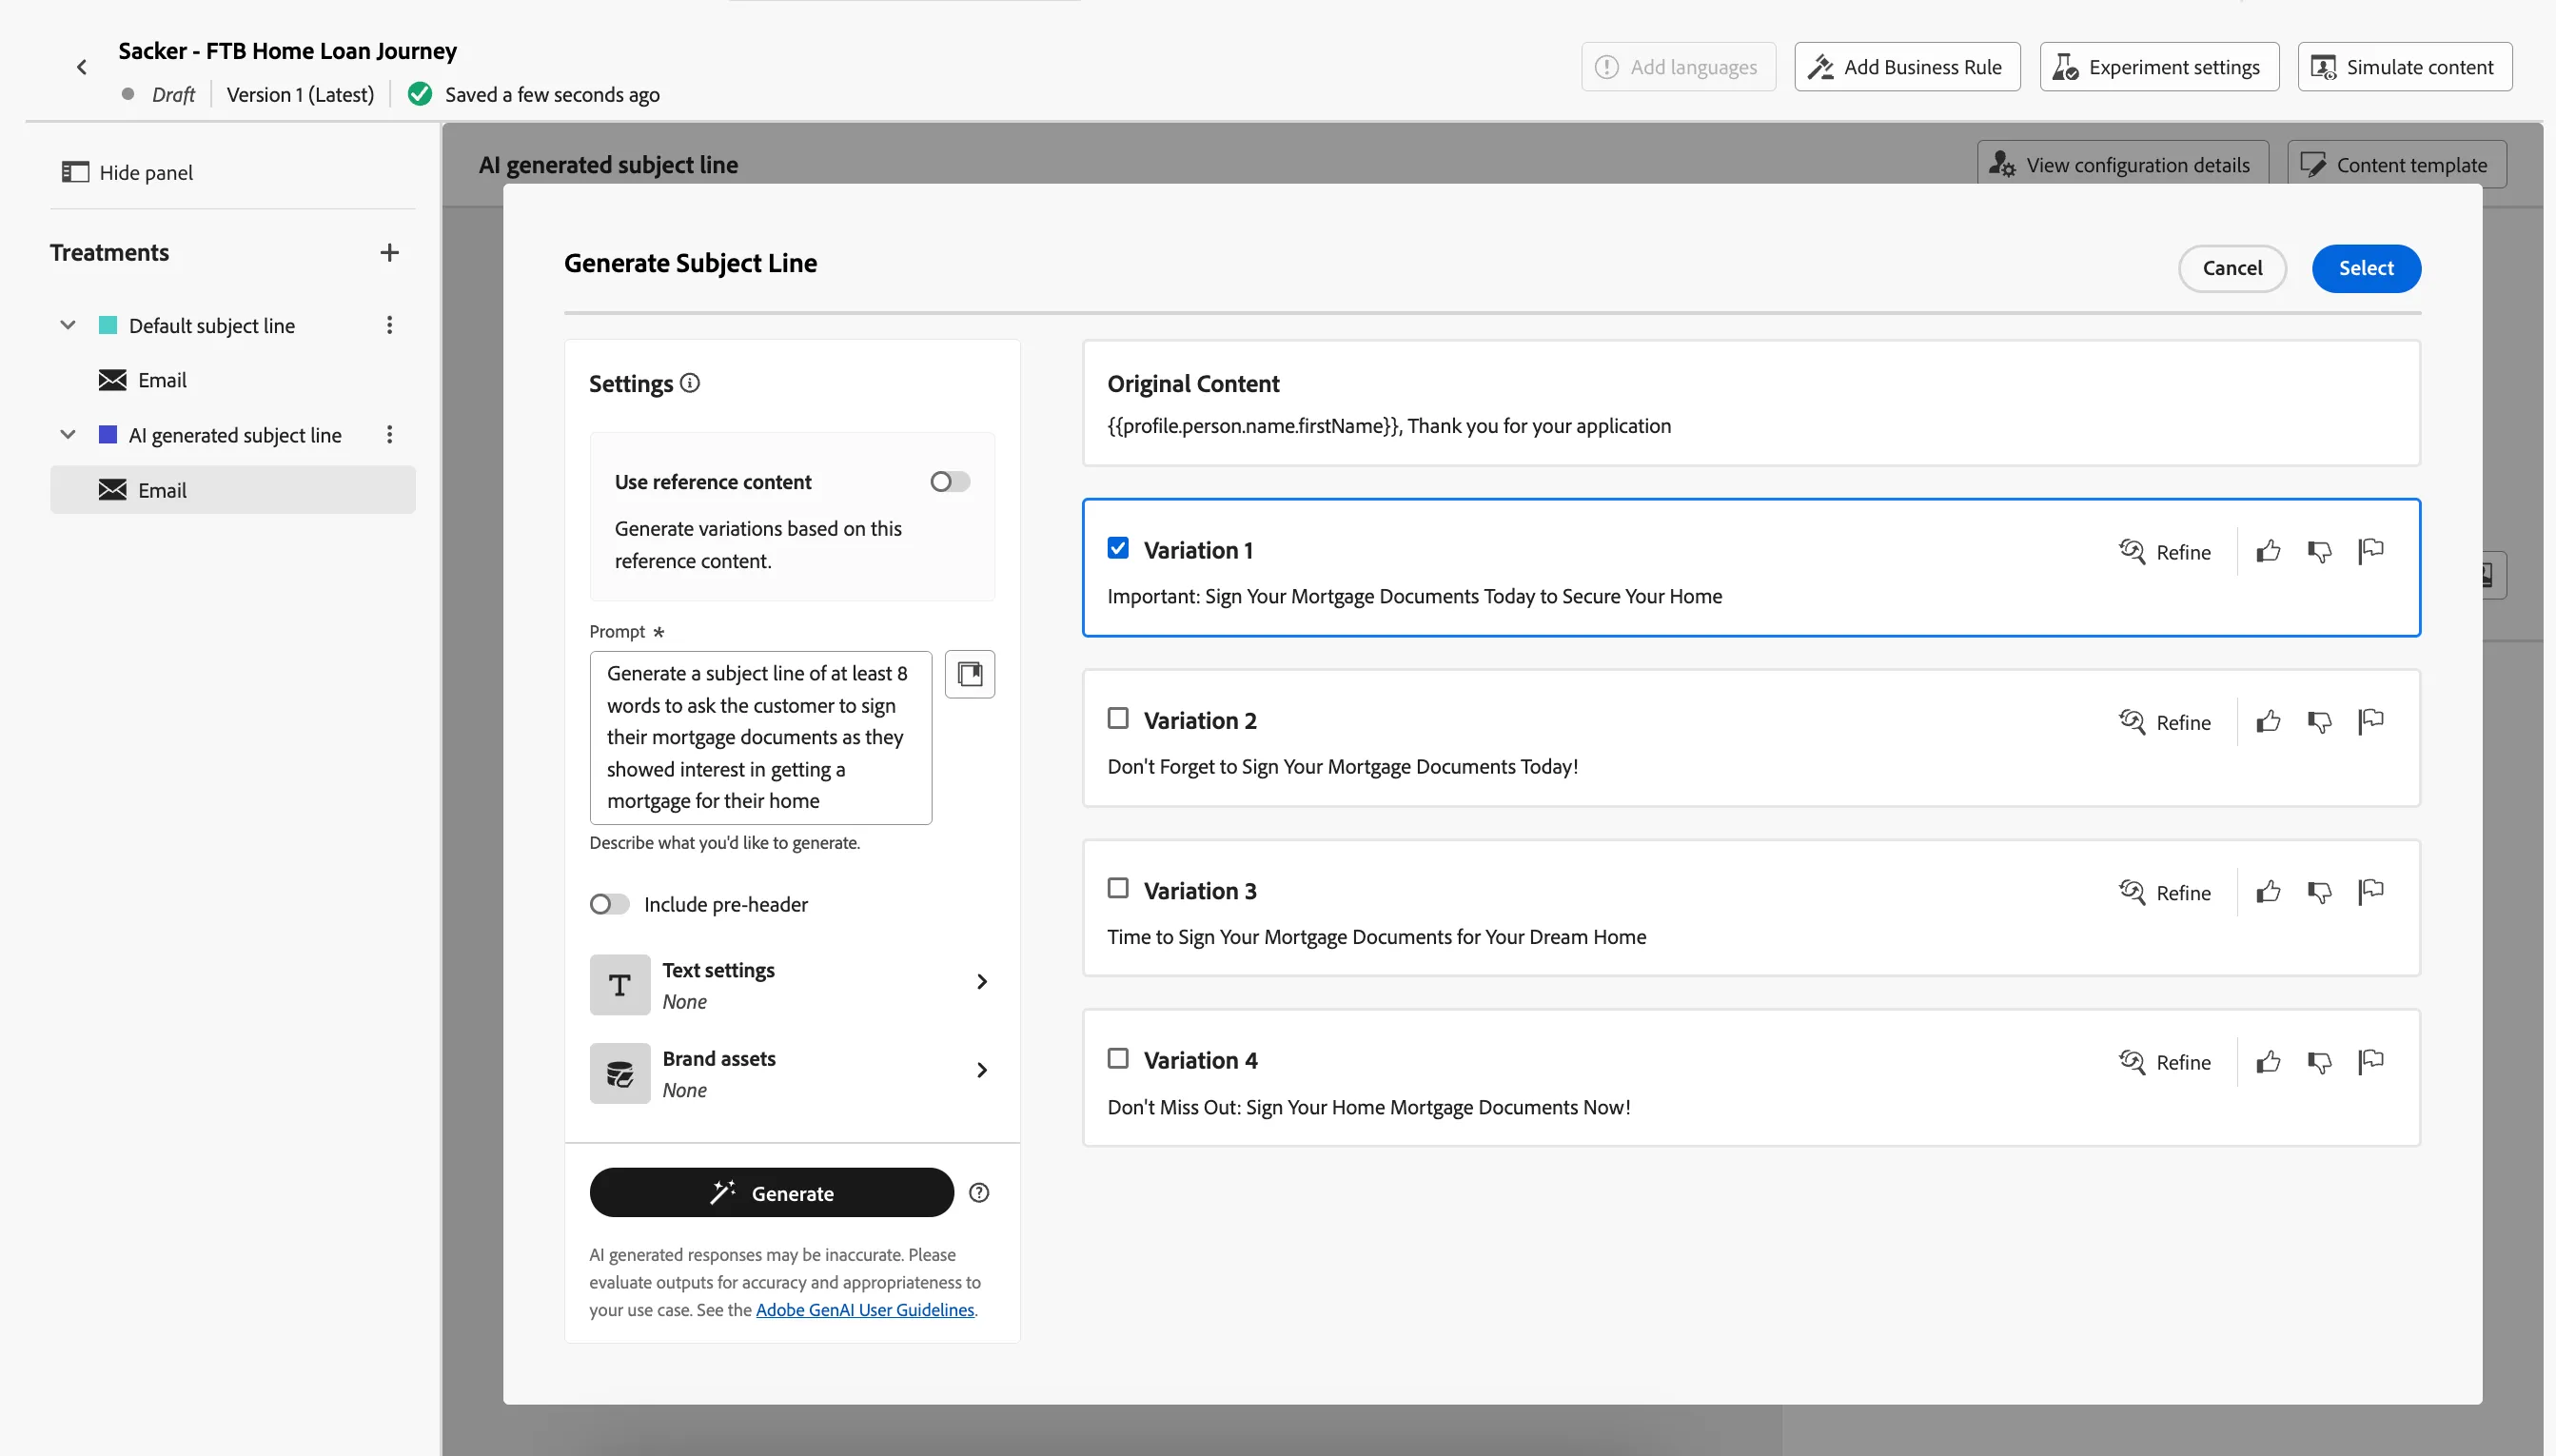Open more options for Default subject line

click(x=389, y=325)
